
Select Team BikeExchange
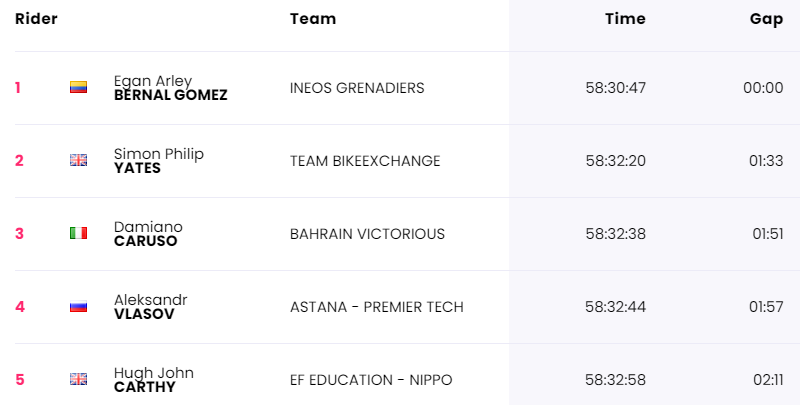[365, 161]
